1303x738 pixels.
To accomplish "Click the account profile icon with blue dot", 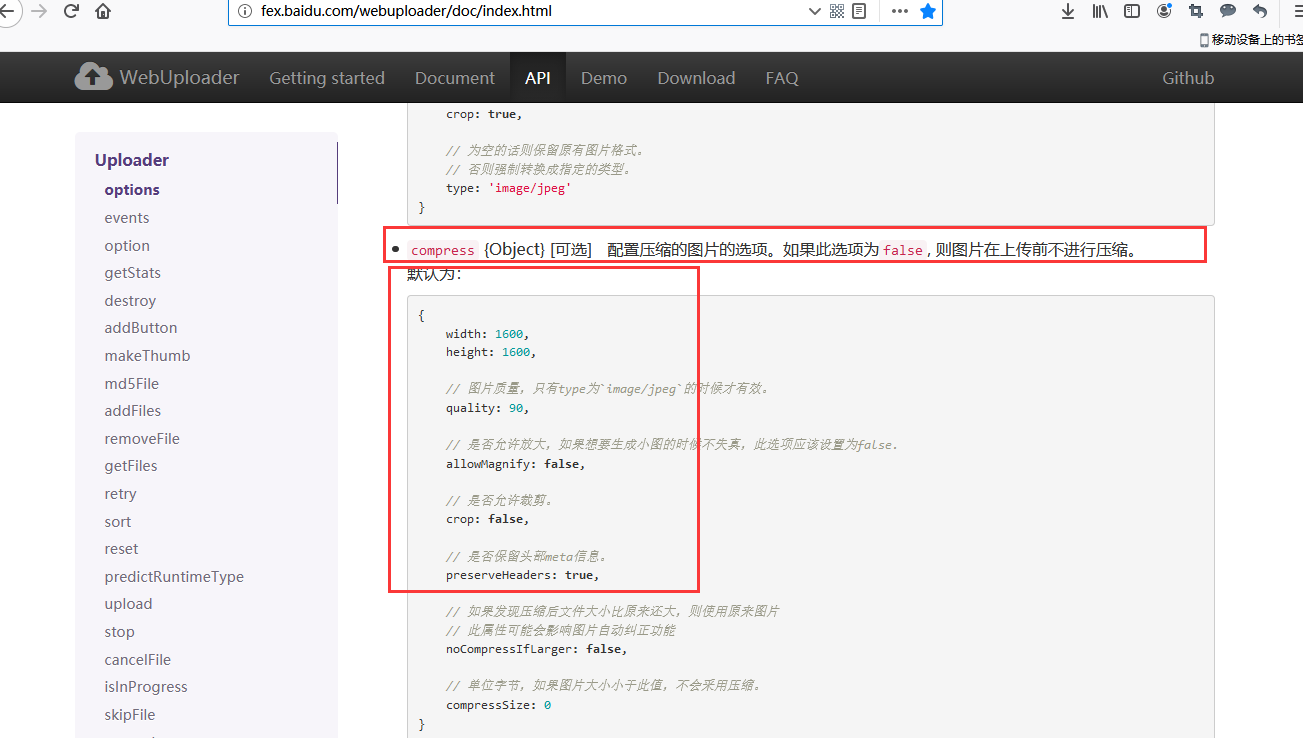I will (1163, 13).
